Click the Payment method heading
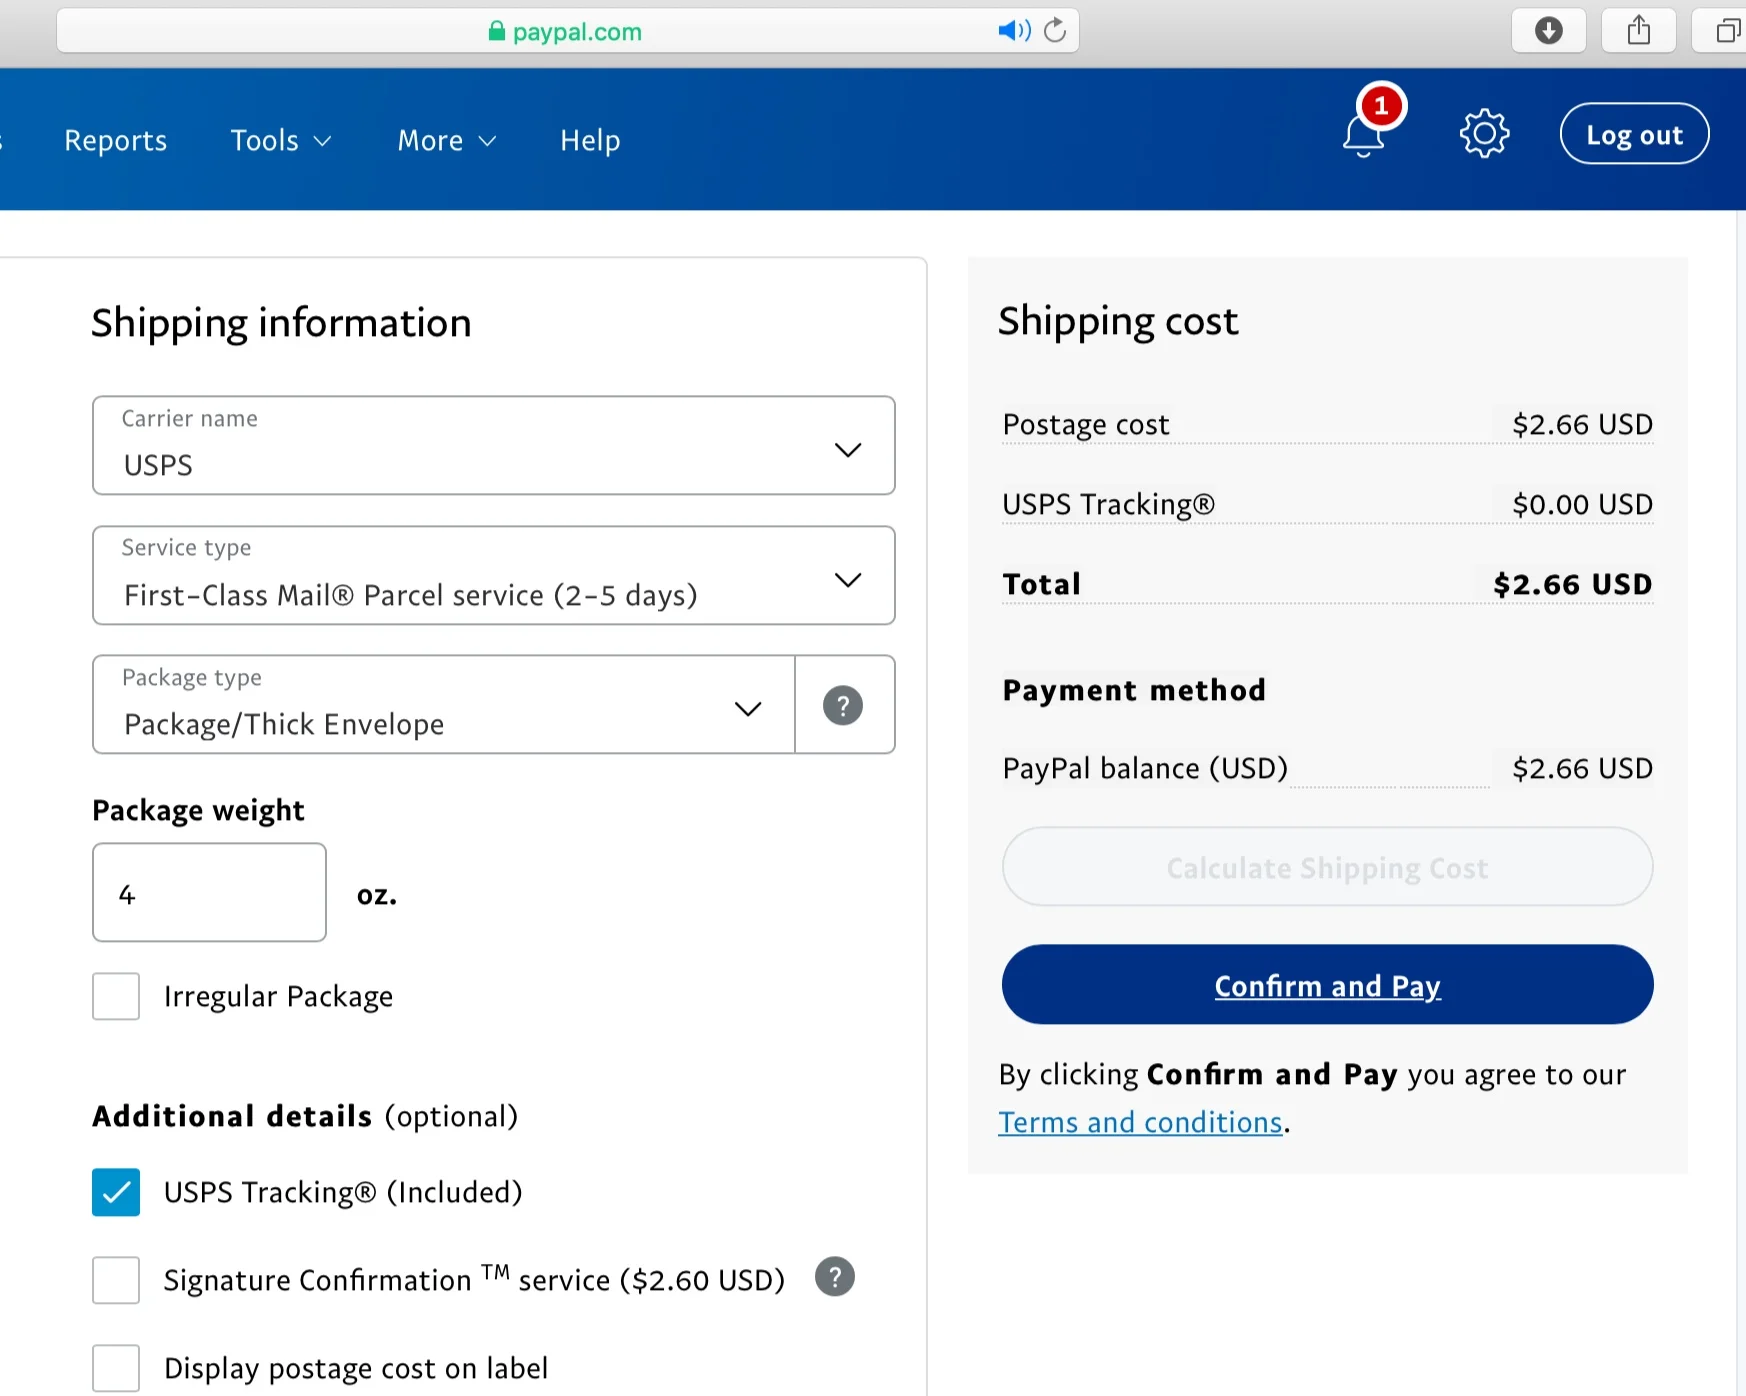Viewport: 1746px width, 1396px height. (1134, 690)
